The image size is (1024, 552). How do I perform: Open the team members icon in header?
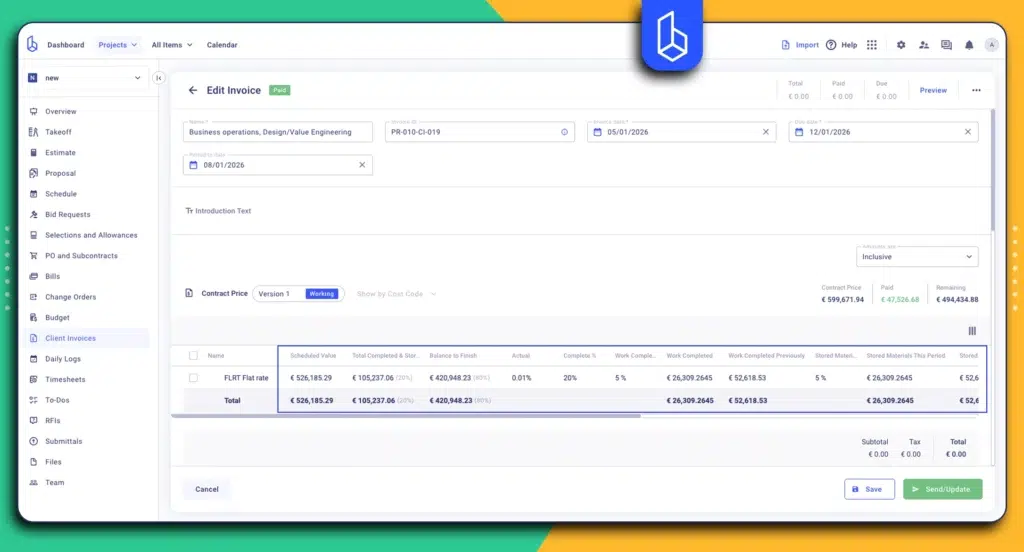tap(924, 45)
